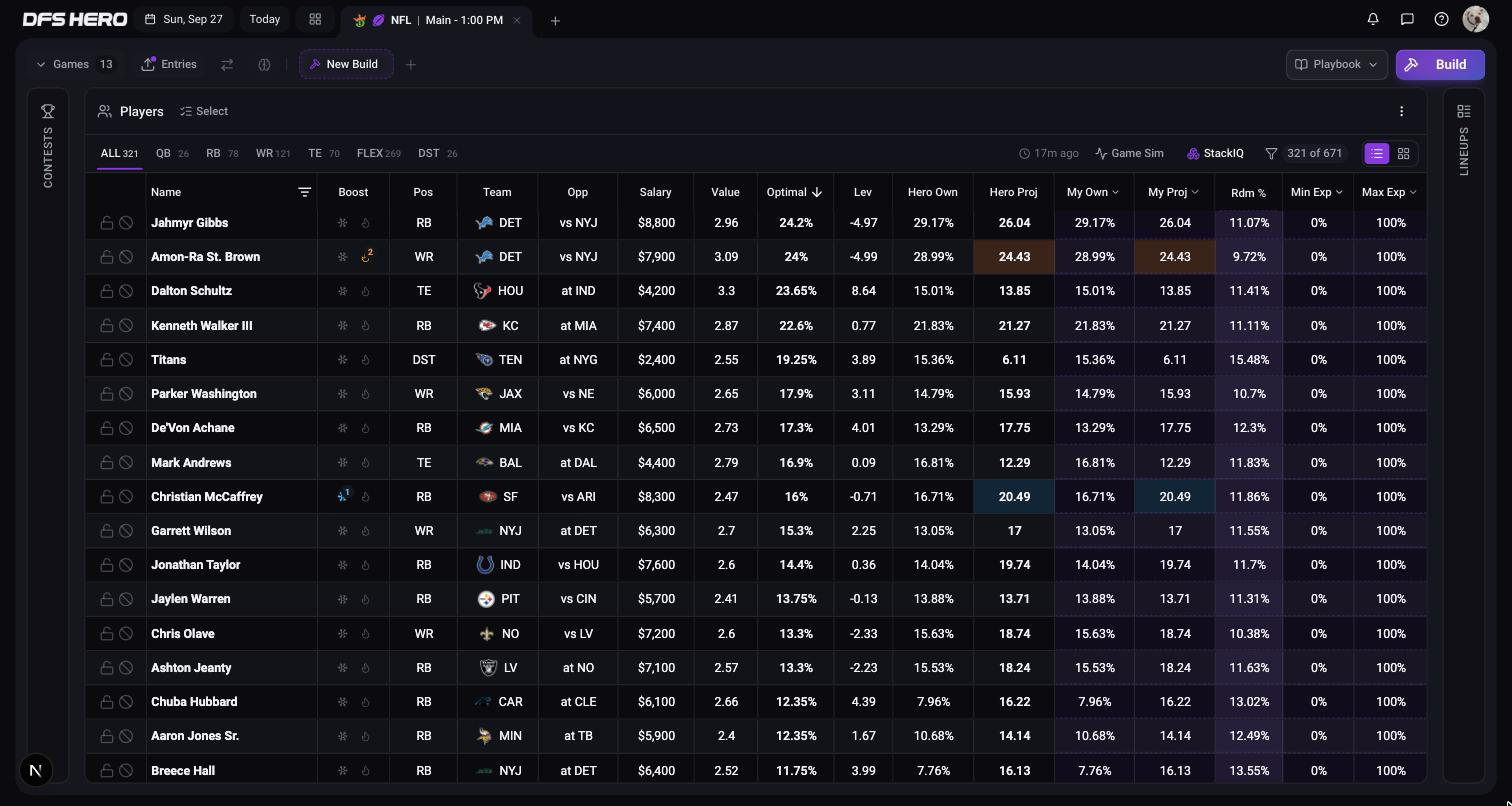The width and height of the screenshot is (1512, 806).
Task: Open the slate grid icon beside Today
Action: (315, 19)
